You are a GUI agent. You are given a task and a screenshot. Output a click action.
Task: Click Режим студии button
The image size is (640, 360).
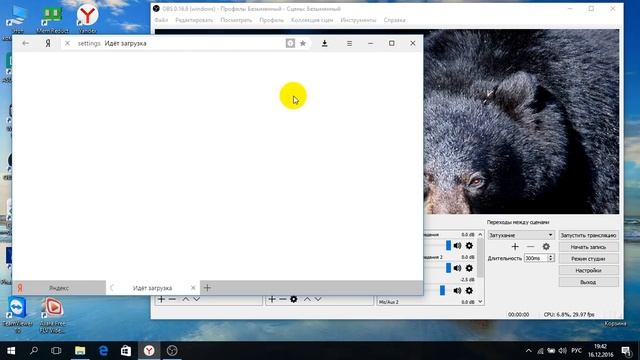588,259
